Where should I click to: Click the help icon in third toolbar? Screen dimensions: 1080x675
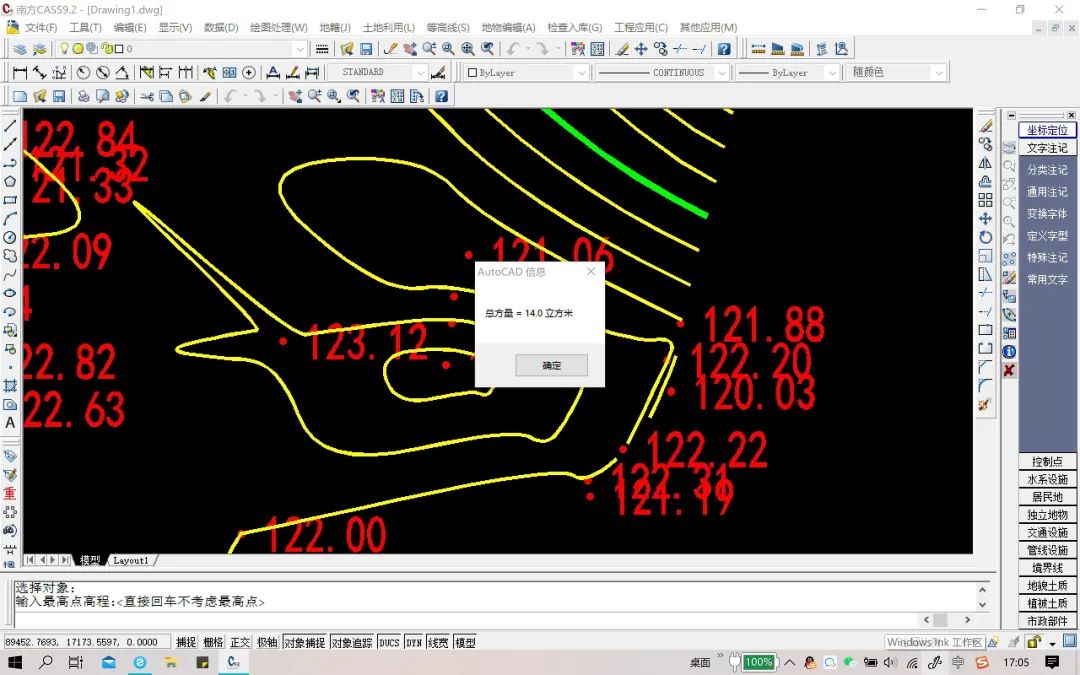pos(442,96)
